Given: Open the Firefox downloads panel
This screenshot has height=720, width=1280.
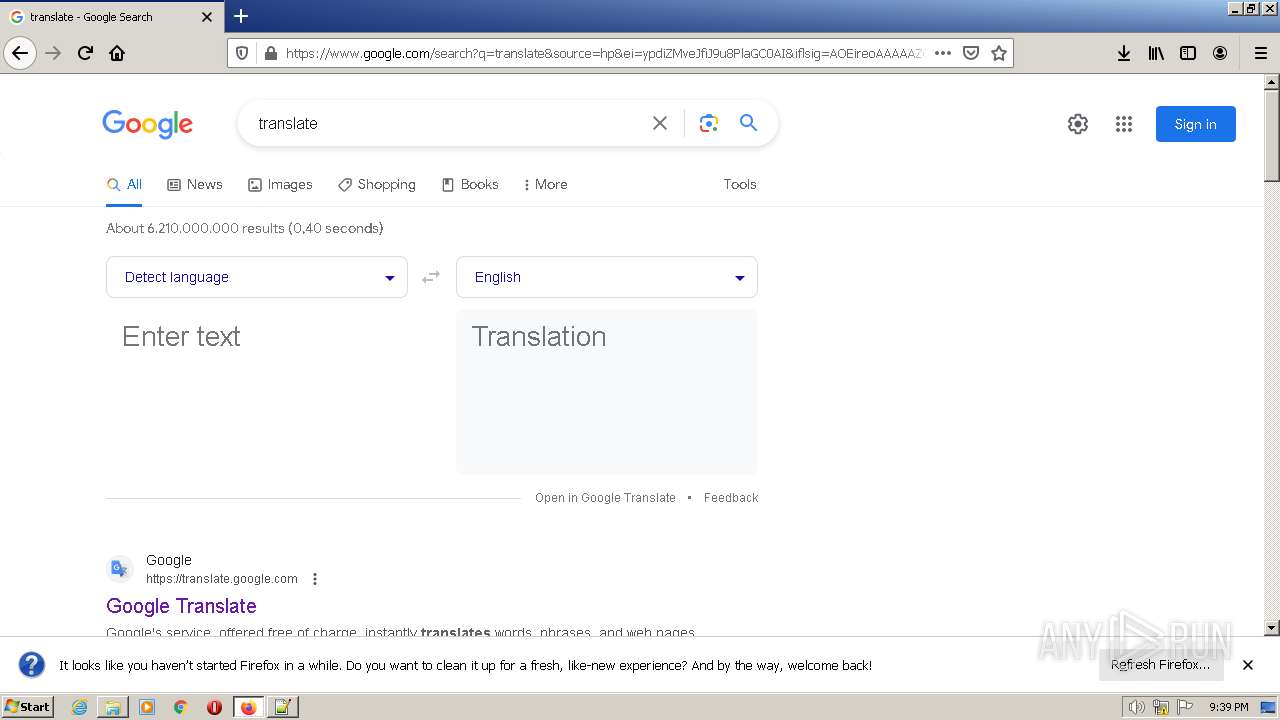Looking at the screenshot, I should tap(1124, 53).
